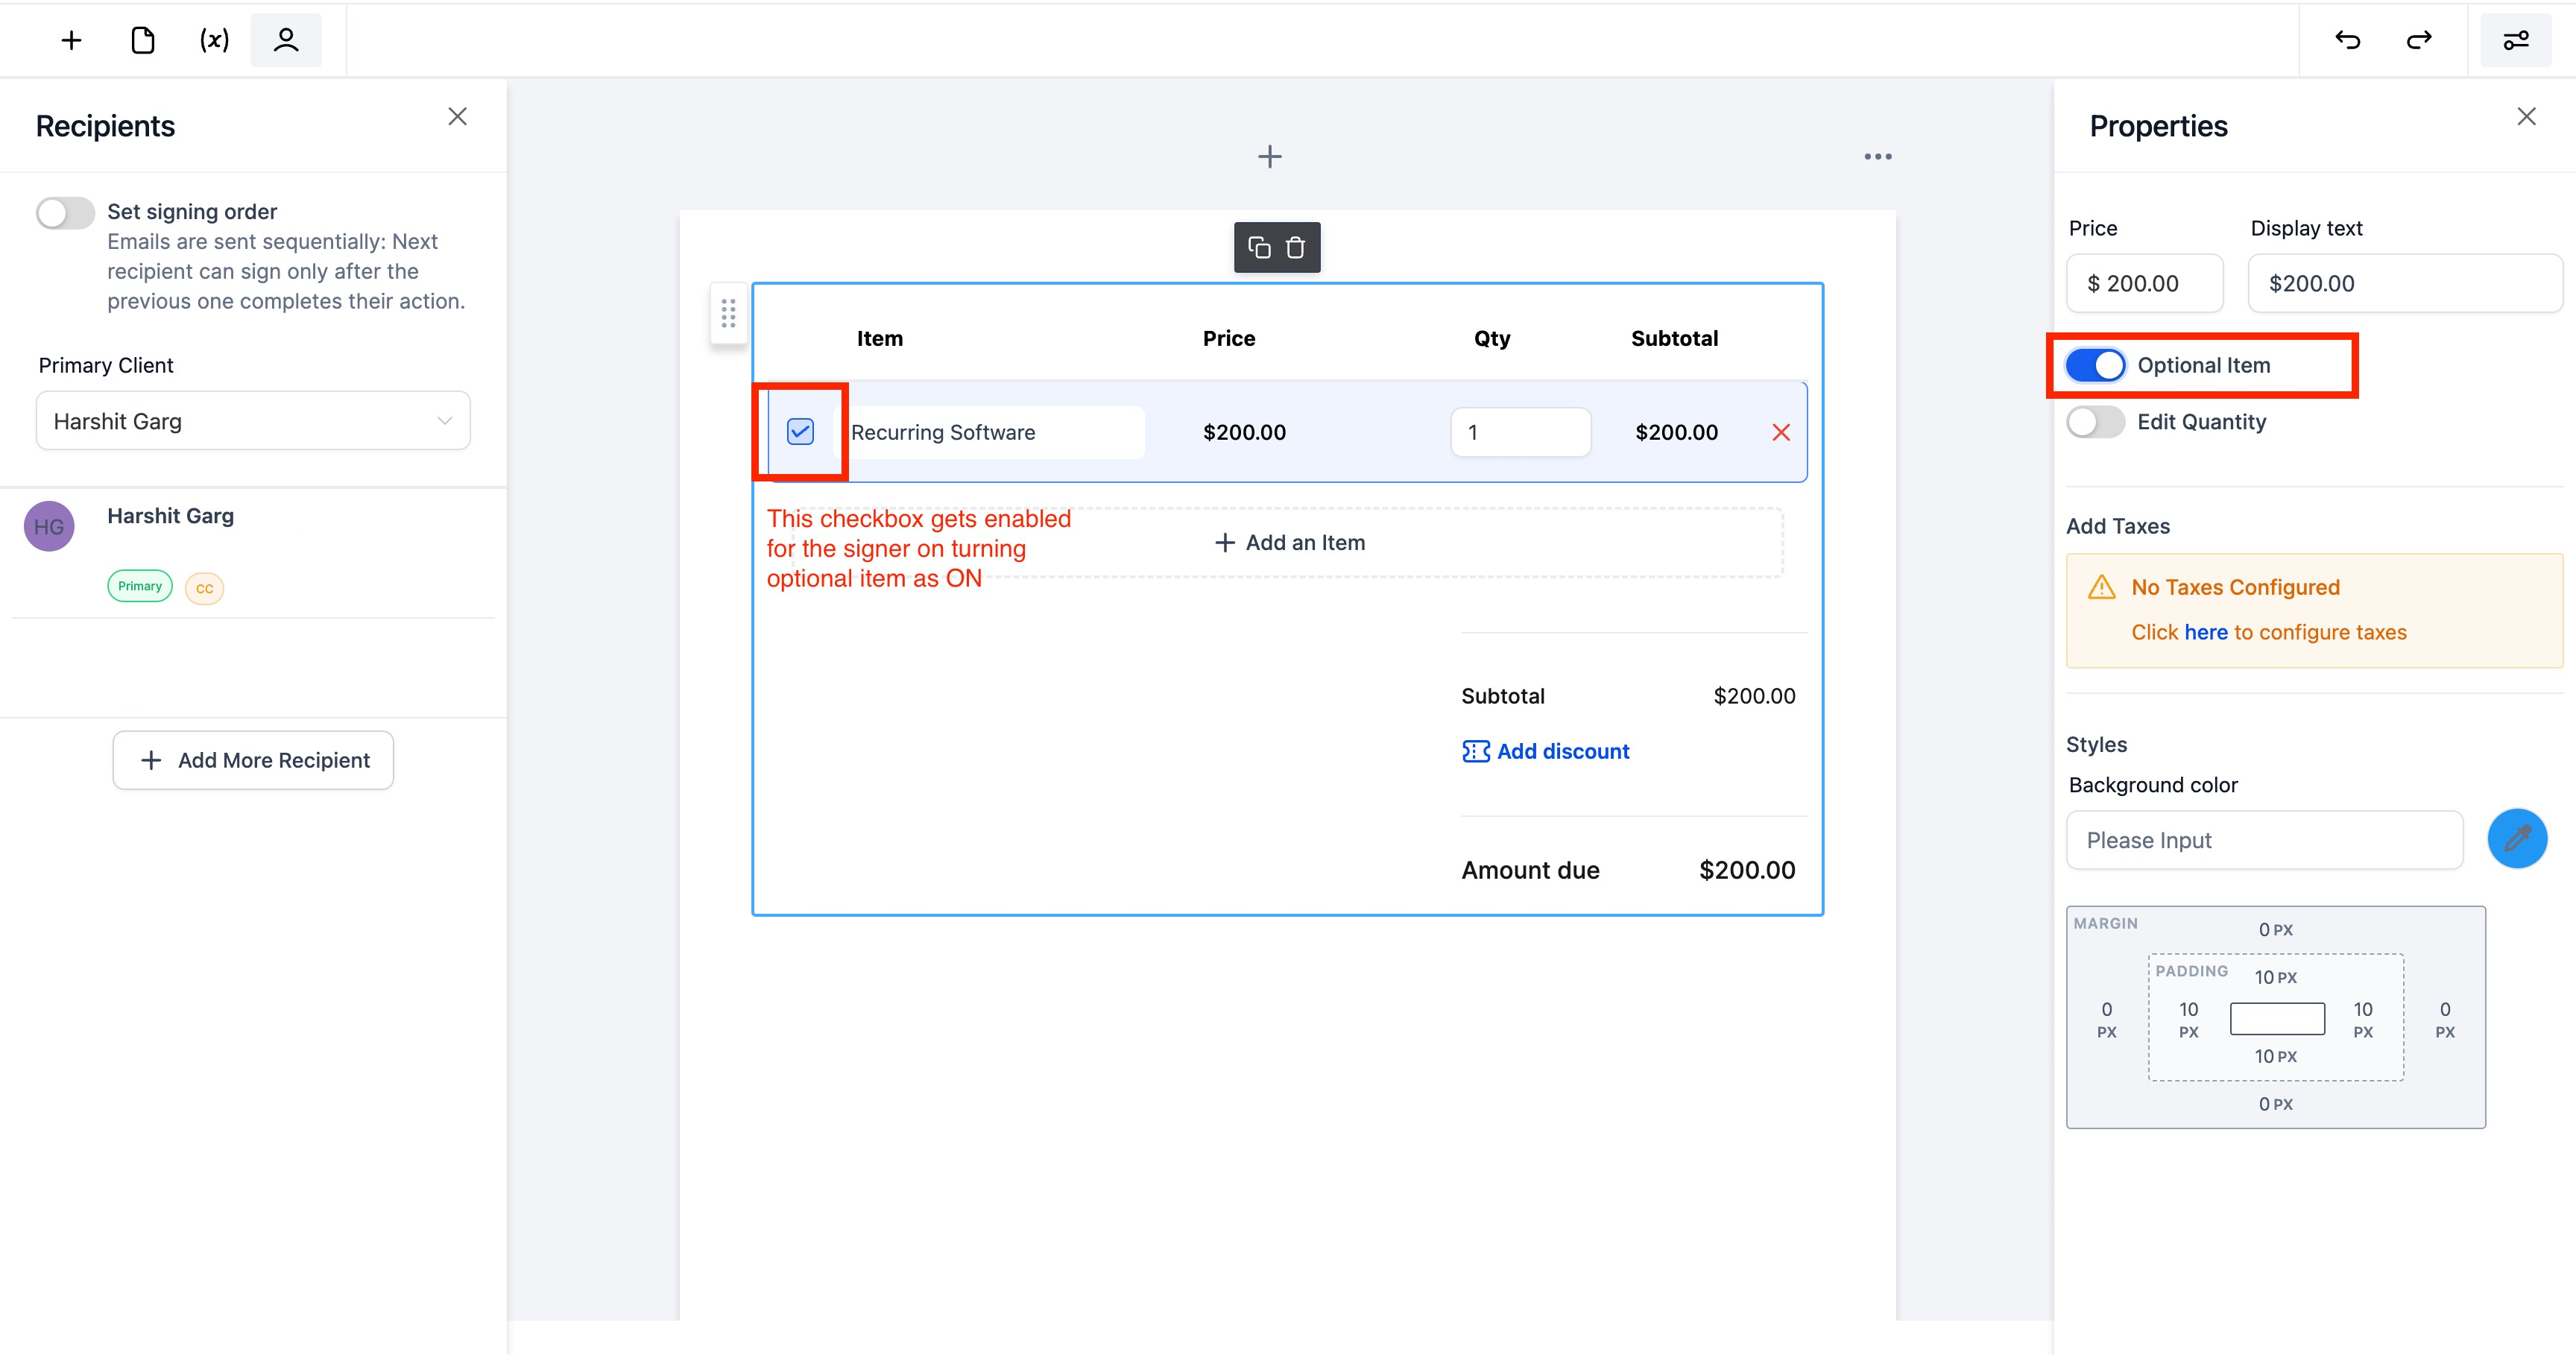Click the Harshit Garg recipient name

[x=170, y=516]
